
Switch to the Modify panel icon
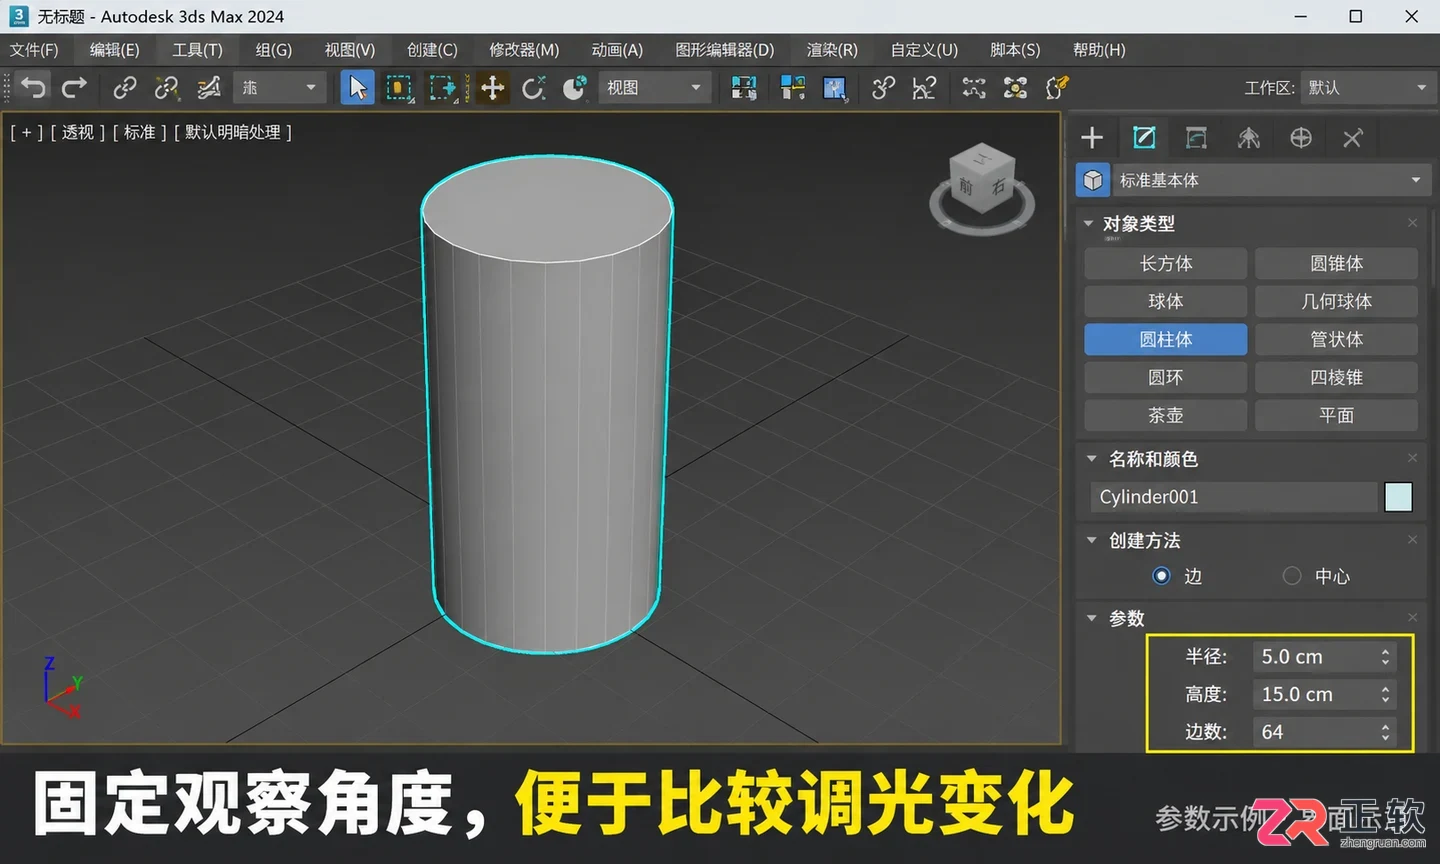[1144, 138]
